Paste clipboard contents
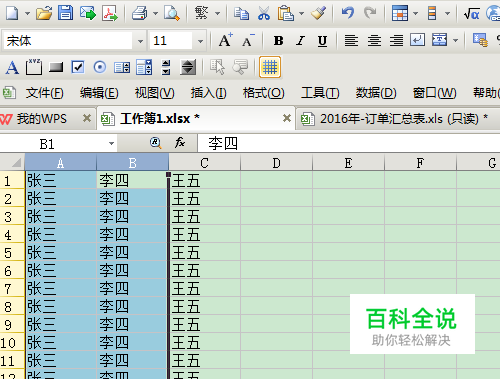 pyautogui.click(x=286, y=13)
